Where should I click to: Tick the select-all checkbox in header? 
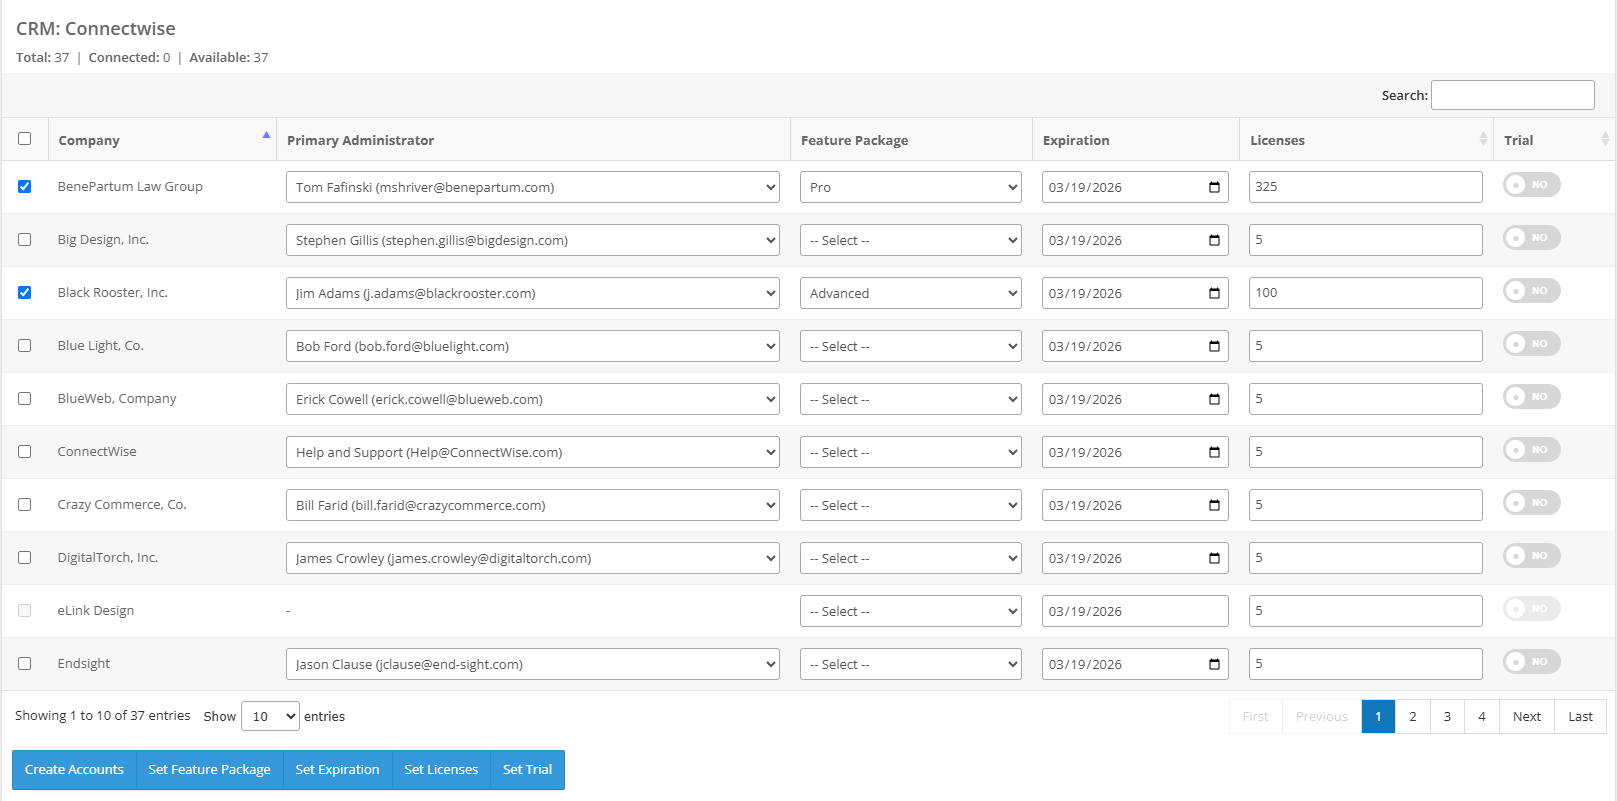[25, 139]
